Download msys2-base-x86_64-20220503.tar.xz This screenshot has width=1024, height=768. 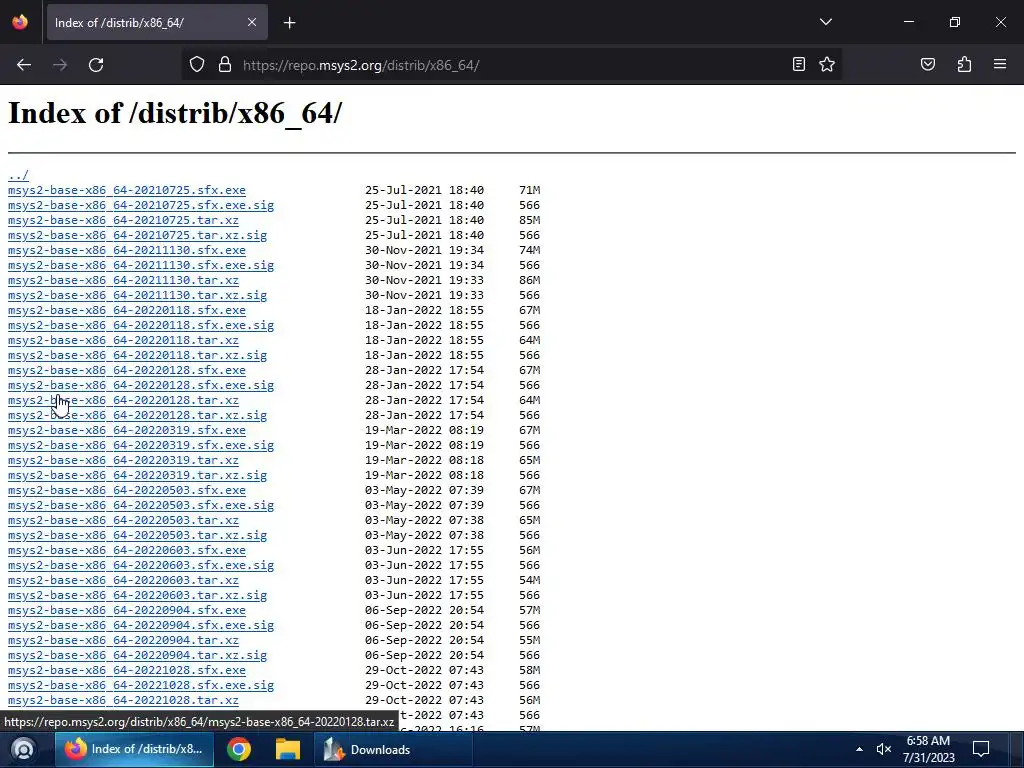pyautogui.click(x=123, y=520)
